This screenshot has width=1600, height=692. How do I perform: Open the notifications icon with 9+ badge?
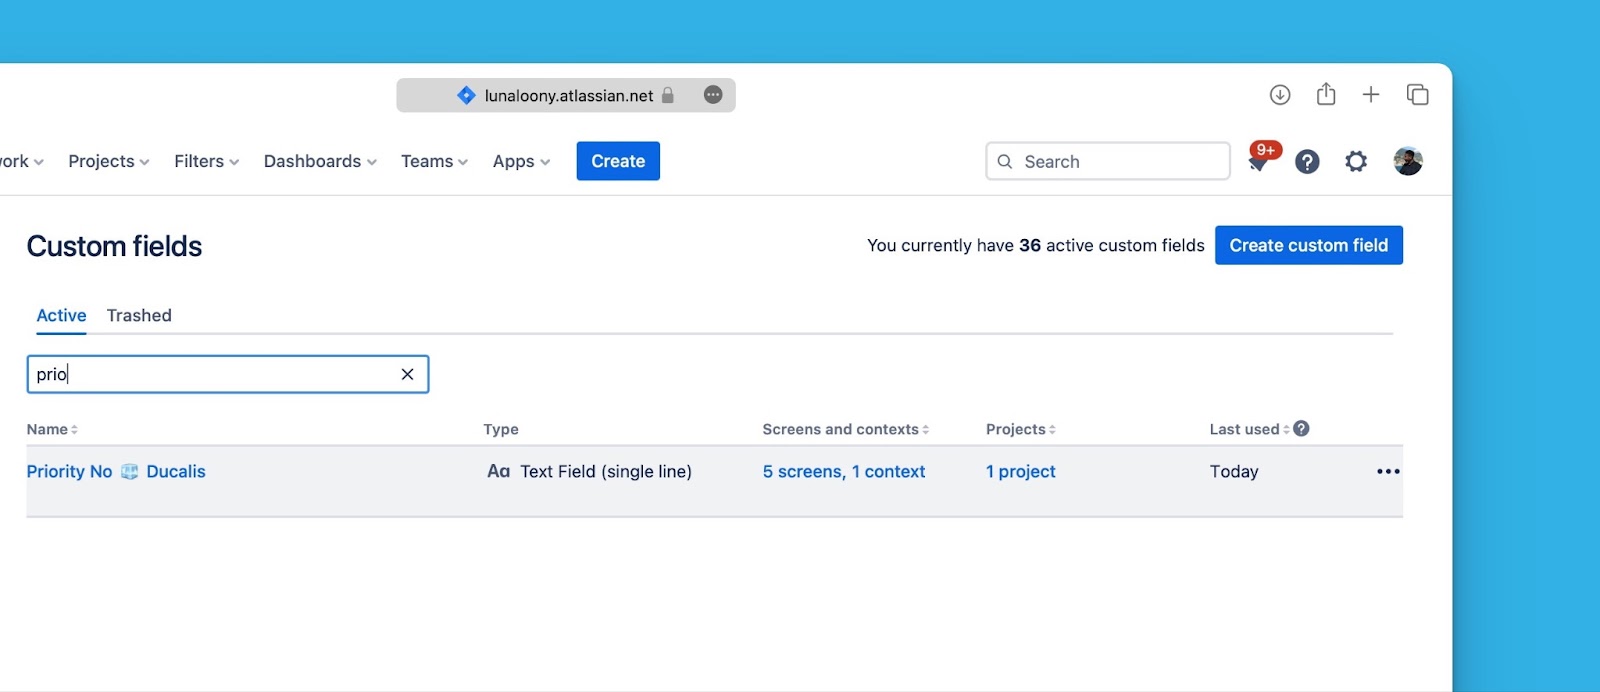(1260, 161)
